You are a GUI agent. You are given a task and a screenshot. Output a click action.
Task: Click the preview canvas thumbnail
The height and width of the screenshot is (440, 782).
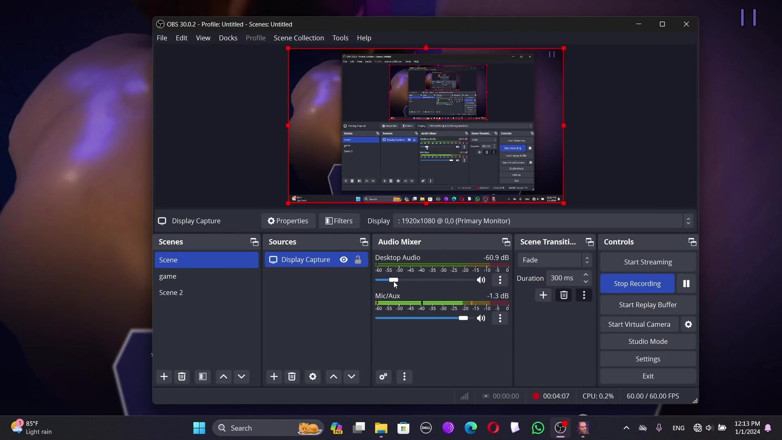[x=426, y=126]
